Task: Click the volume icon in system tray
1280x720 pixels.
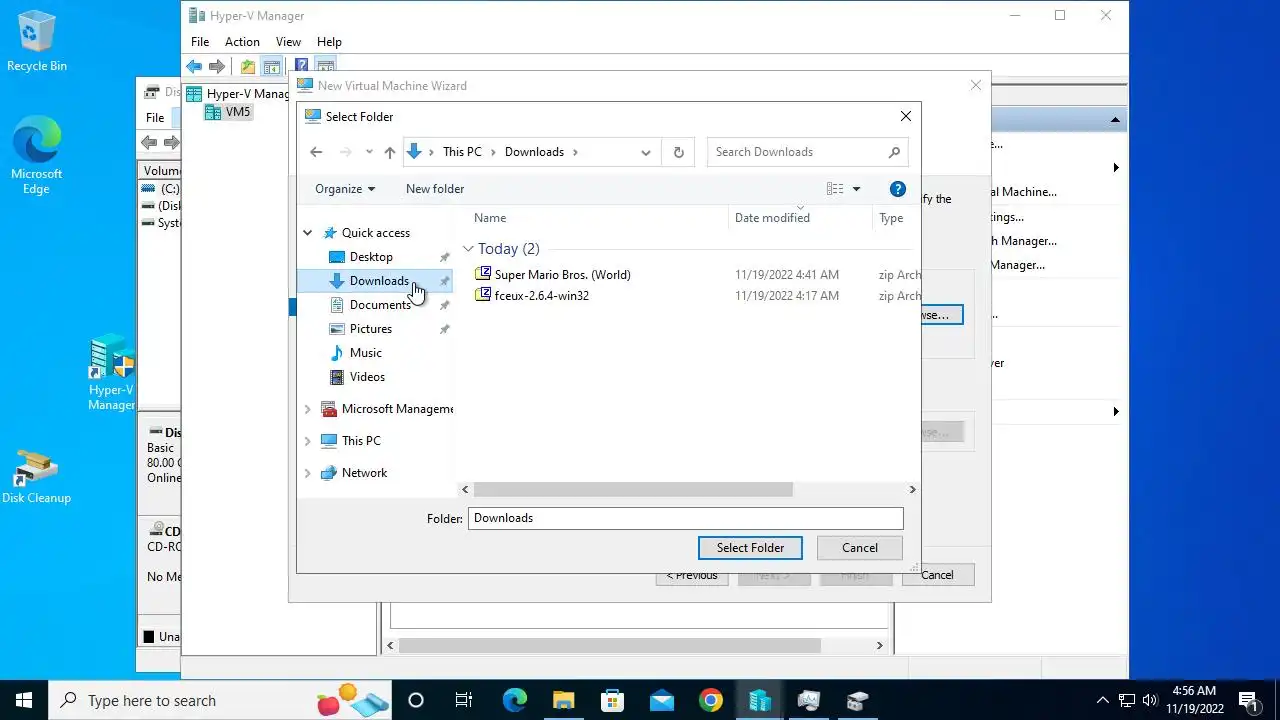Action: (x=1150, y=700)
